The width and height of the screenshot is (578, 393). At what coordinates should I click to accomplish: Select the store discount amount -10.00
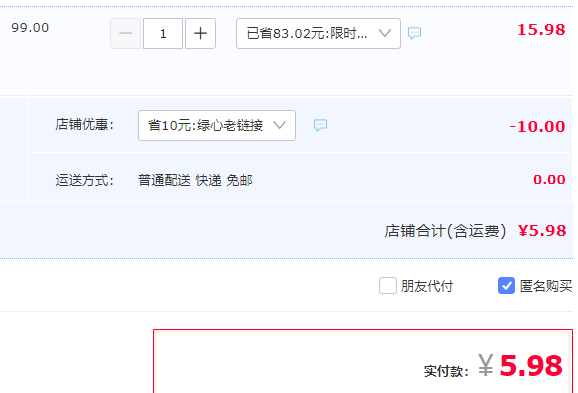537,126
